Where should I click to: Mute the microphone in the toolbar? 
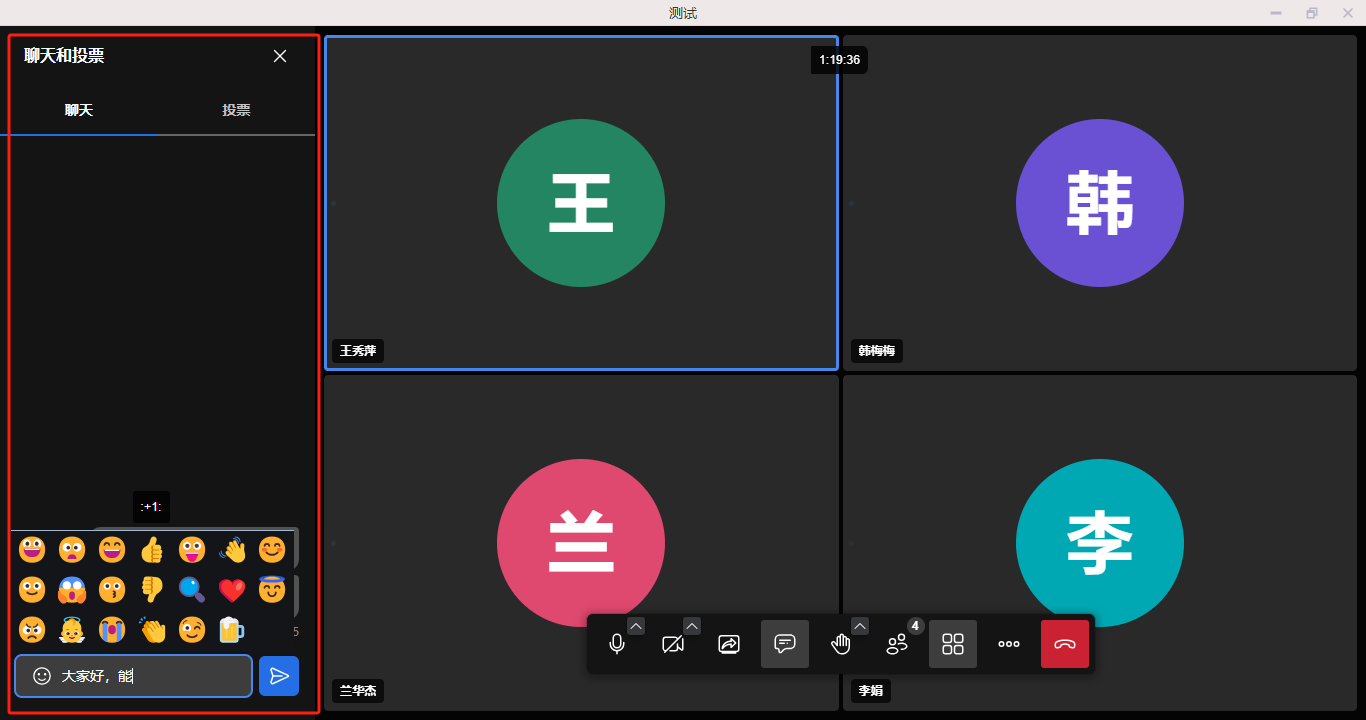[617, 644]
